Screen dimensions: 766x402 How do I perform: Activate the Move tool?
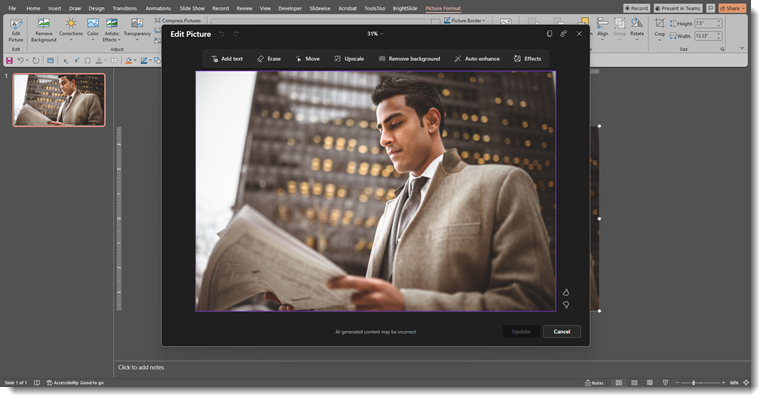(x=308, y=59)
